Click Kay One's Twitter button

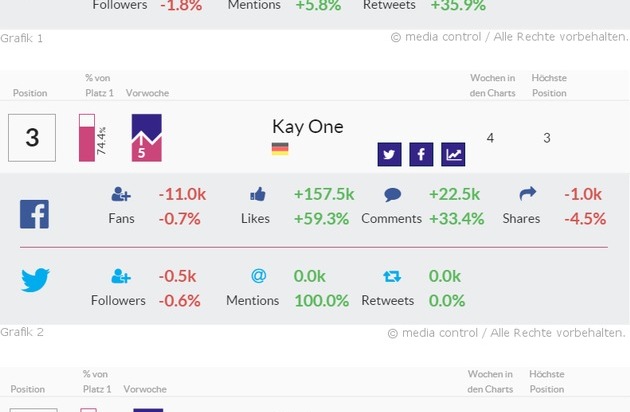pyautogui.click(x=389, y=154)
